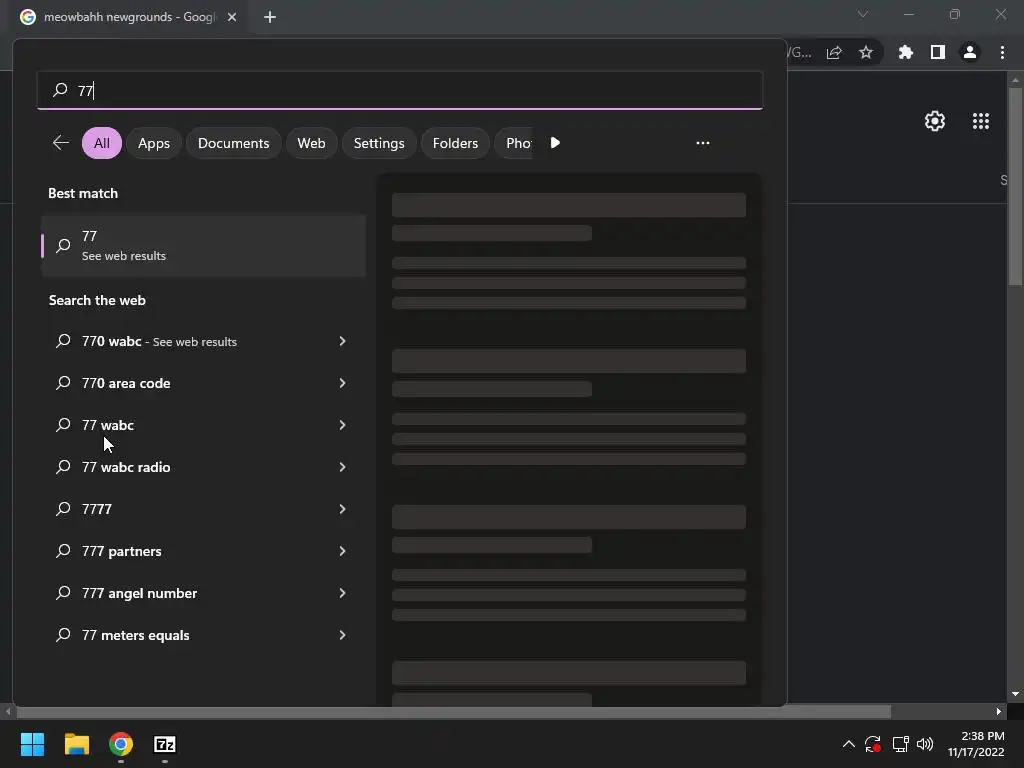The width and height of the screenshot is (1024, 768).
Task: Open the volume speaker icon
Action: [x=925, y=744]
